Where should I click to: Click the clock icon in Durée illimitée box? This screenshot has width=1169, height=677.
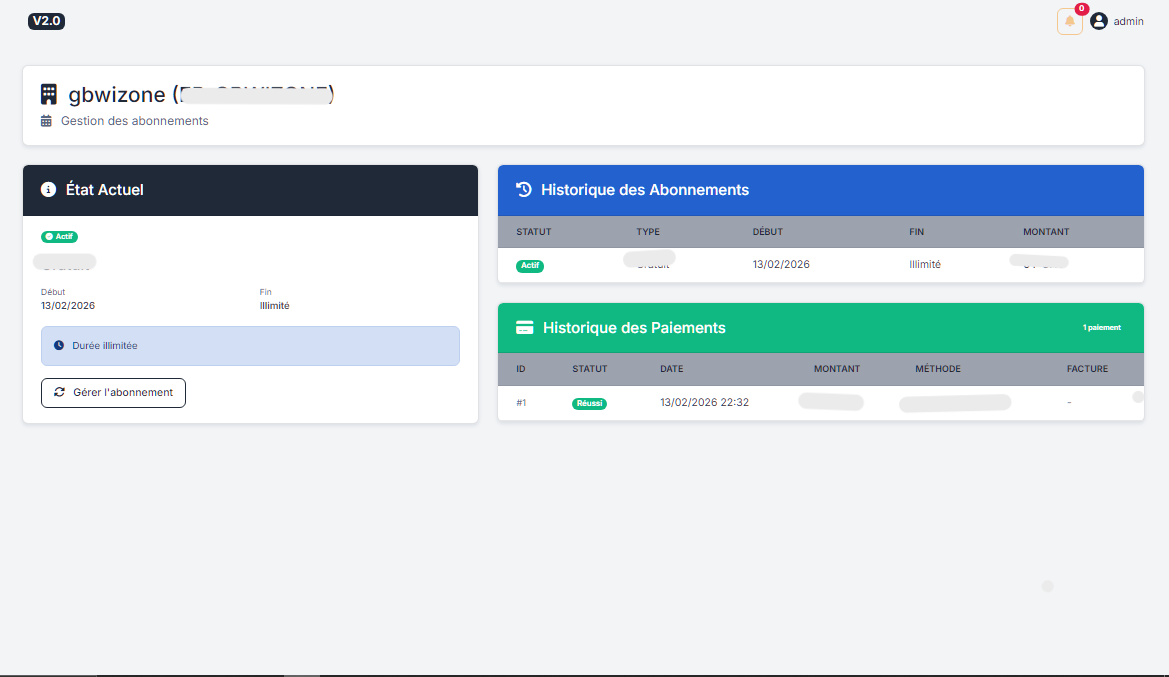[59, 345]
